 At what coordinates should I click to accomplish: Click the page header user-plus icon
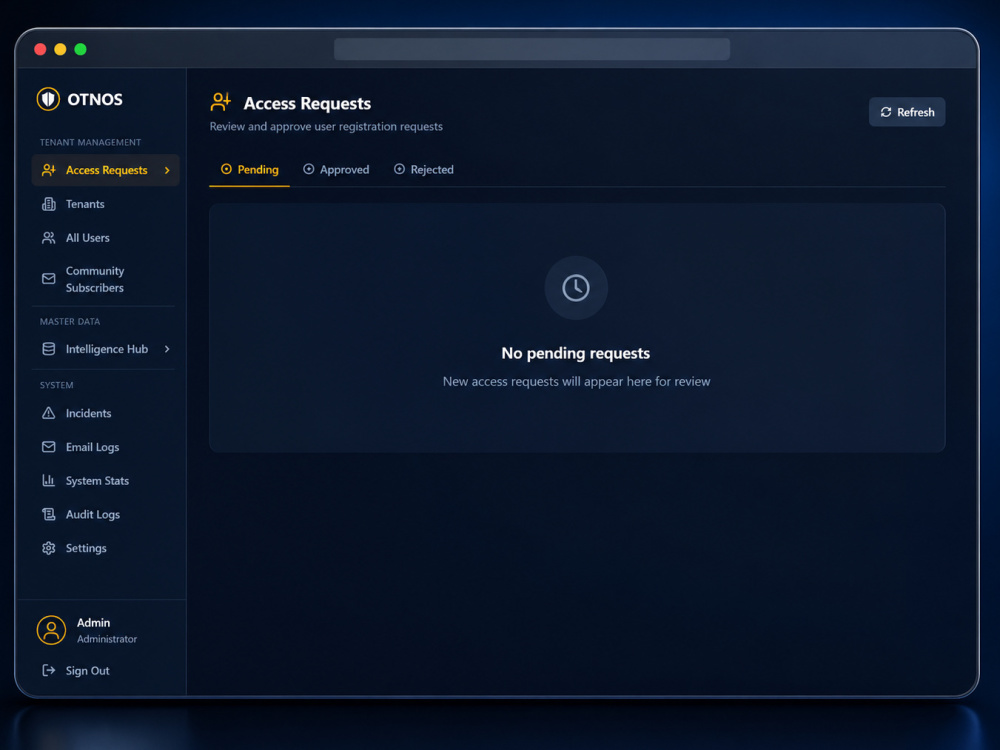pyautogui.click(x=221, y=102)
